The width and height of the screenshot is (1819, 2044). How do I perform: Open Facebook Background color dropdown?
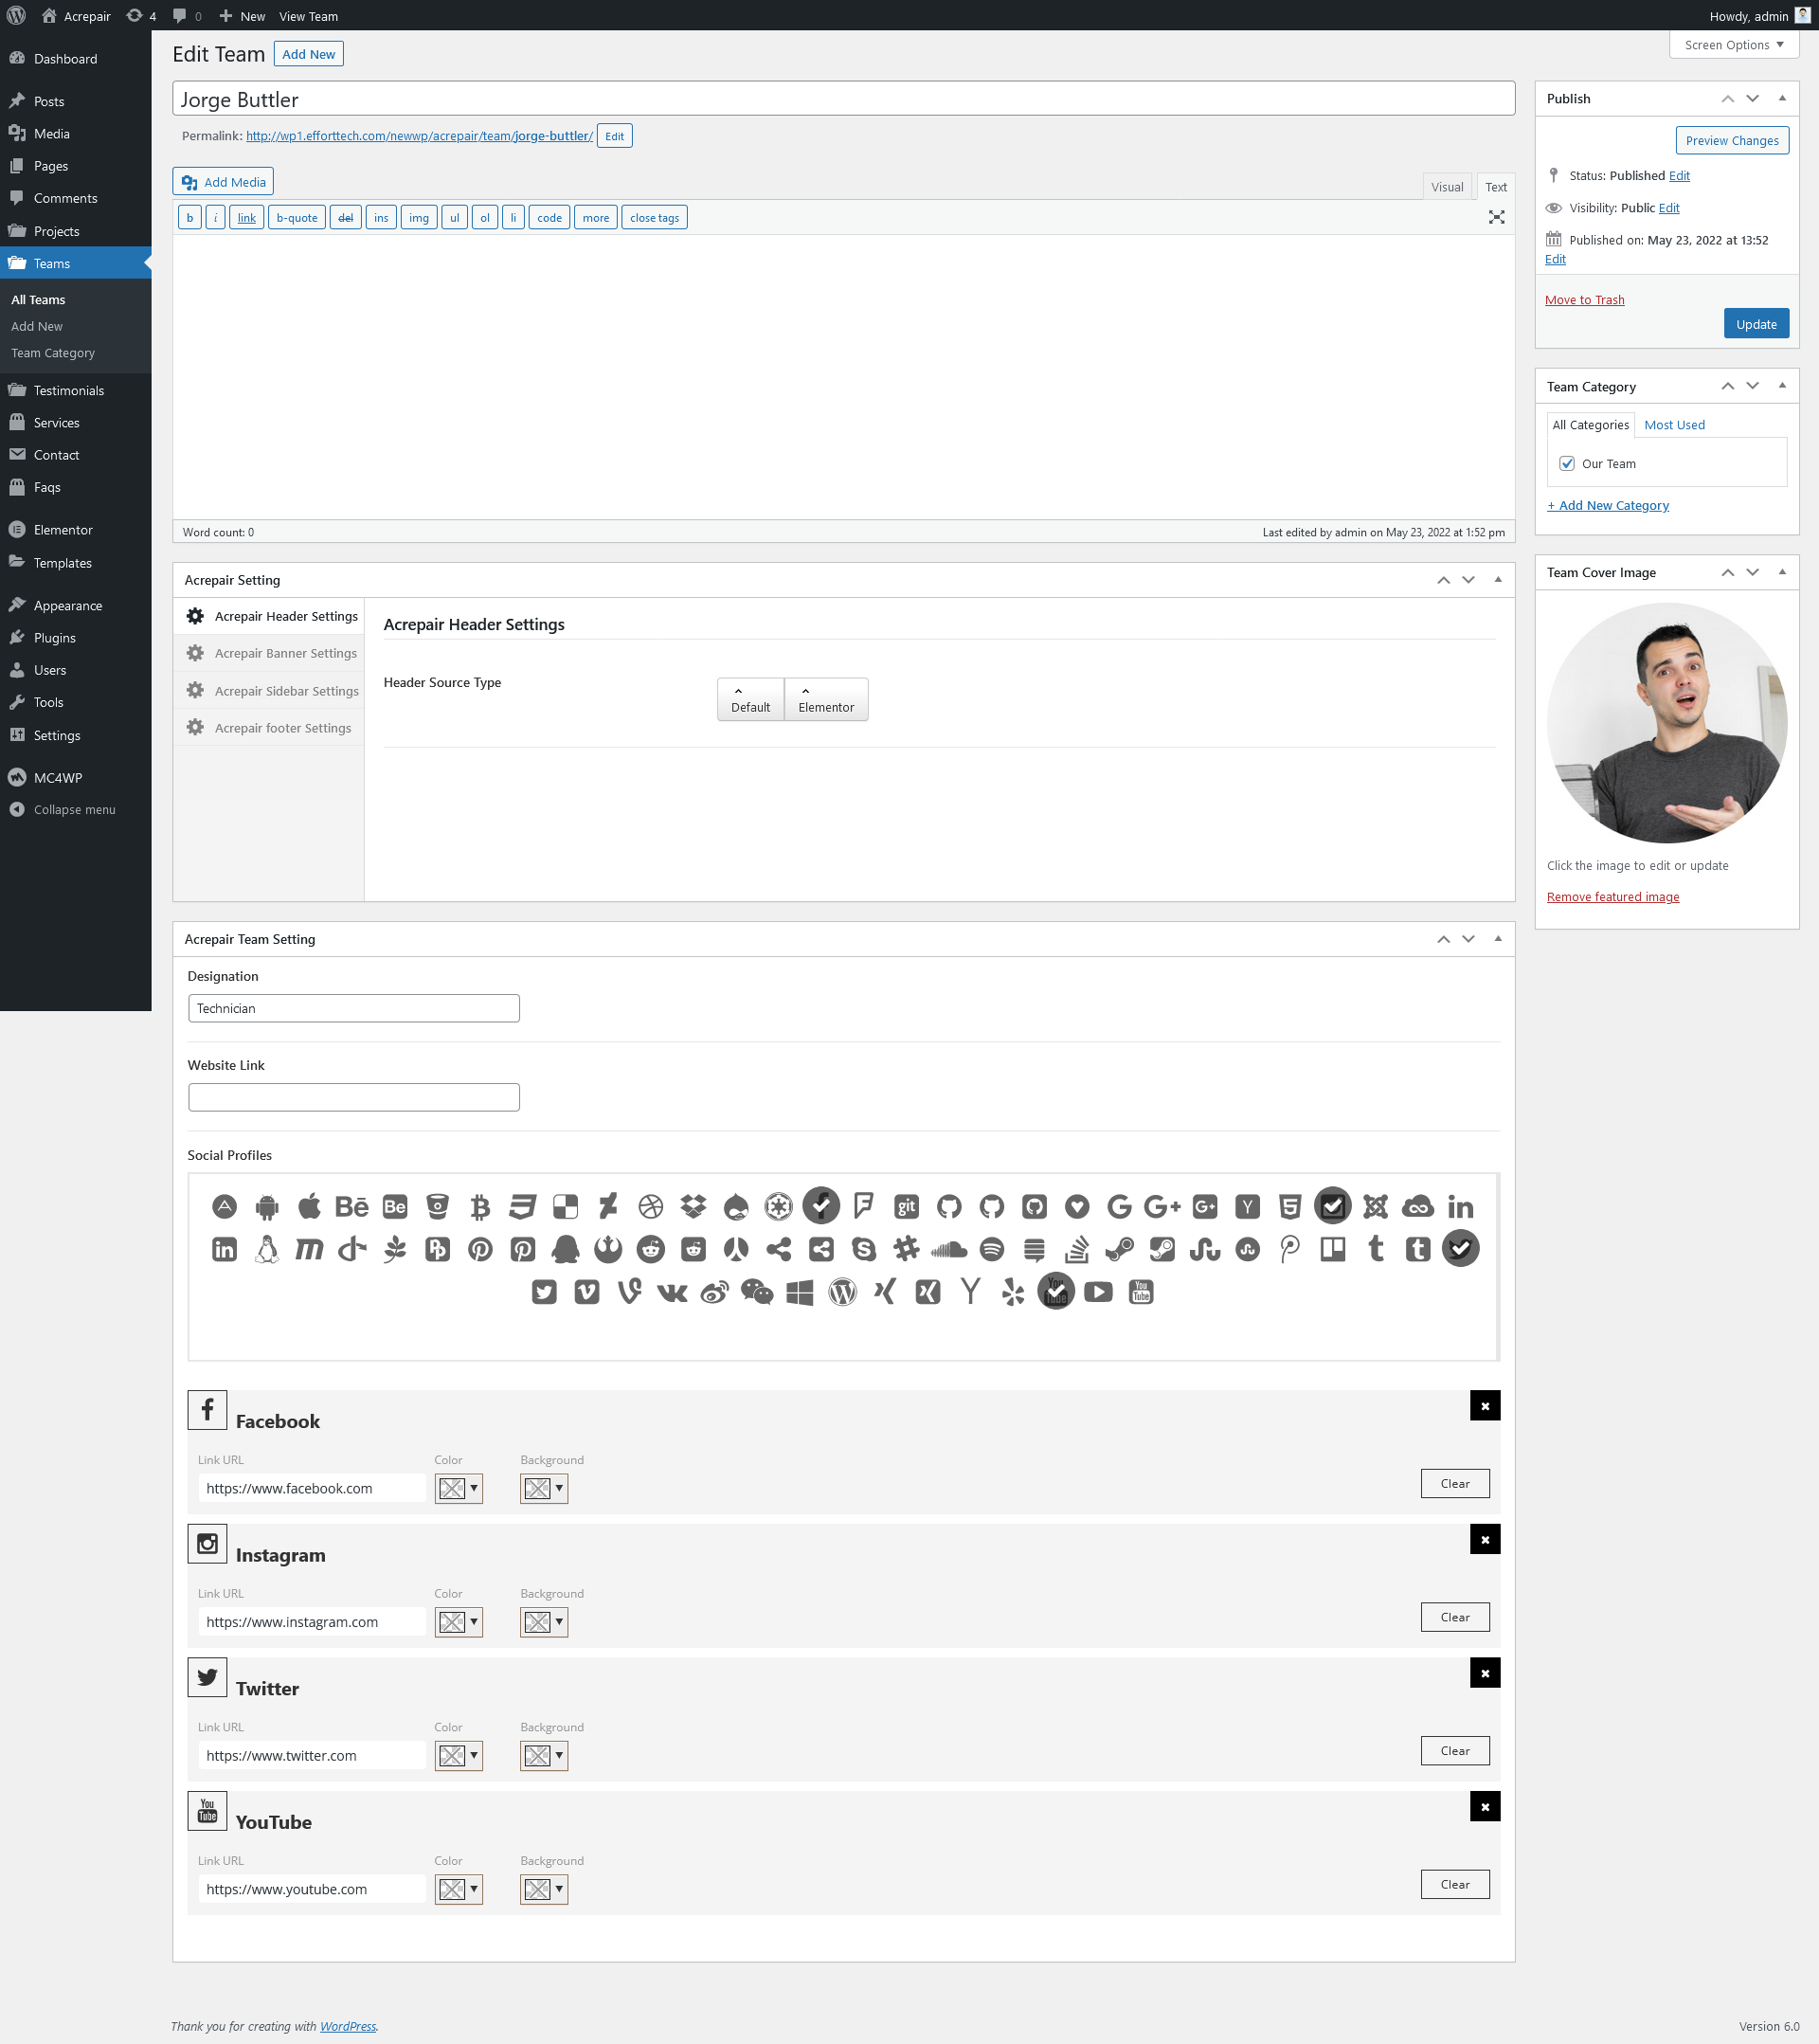pos(544,1488)
